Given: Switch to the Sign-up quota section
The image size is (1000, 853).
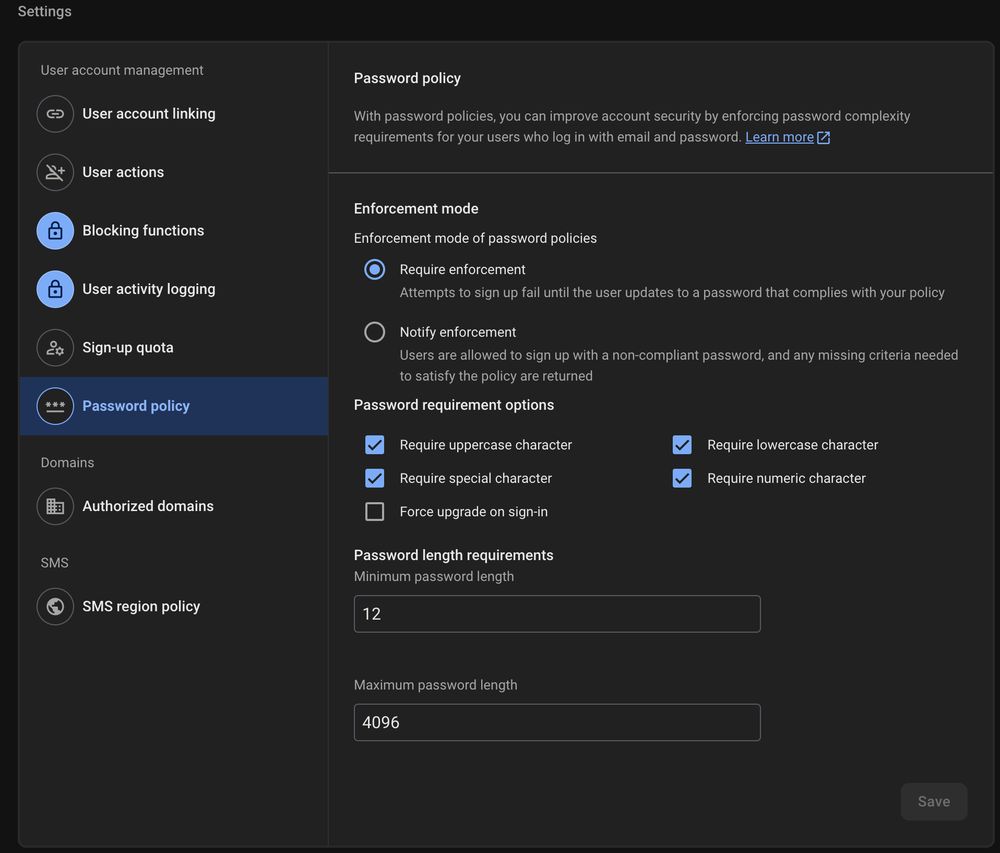Looking at the screenshot, I should [173, 347].
